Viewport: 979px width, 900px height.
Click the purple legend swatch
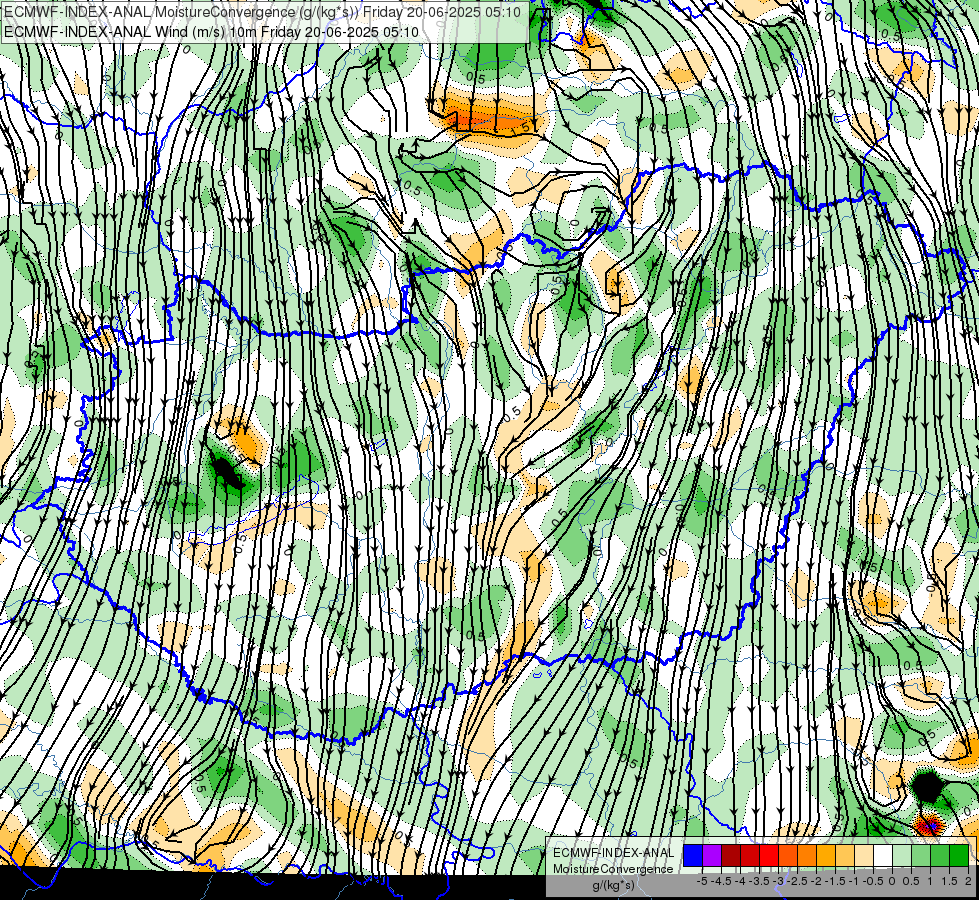712,856
